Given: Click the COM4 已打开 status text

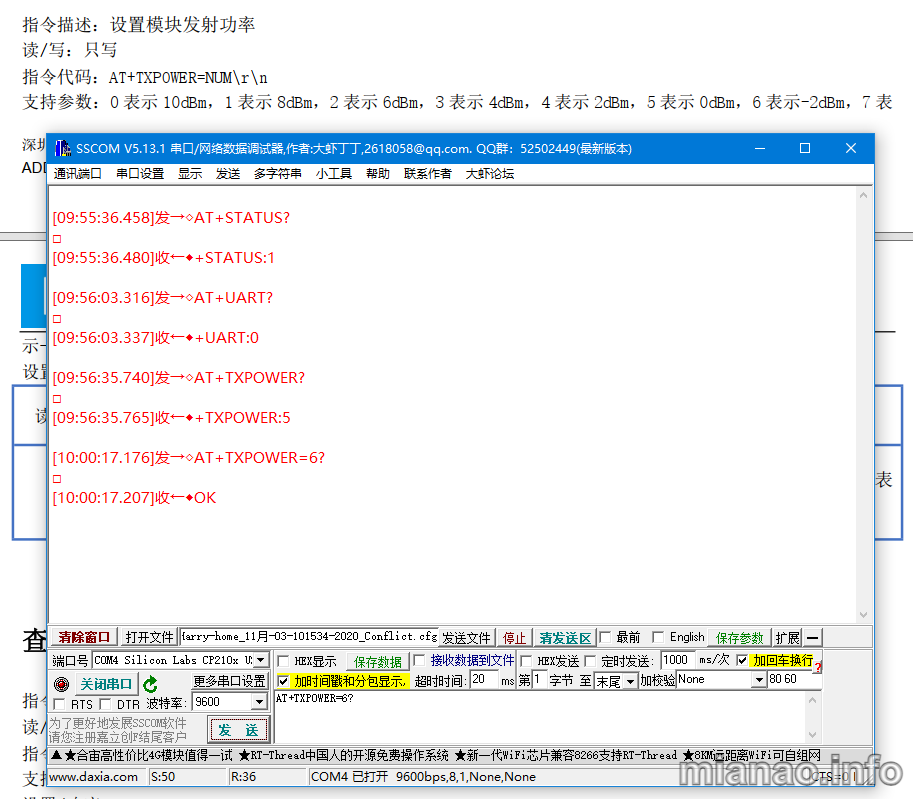Looking at the screenshot, I should 349,777.
